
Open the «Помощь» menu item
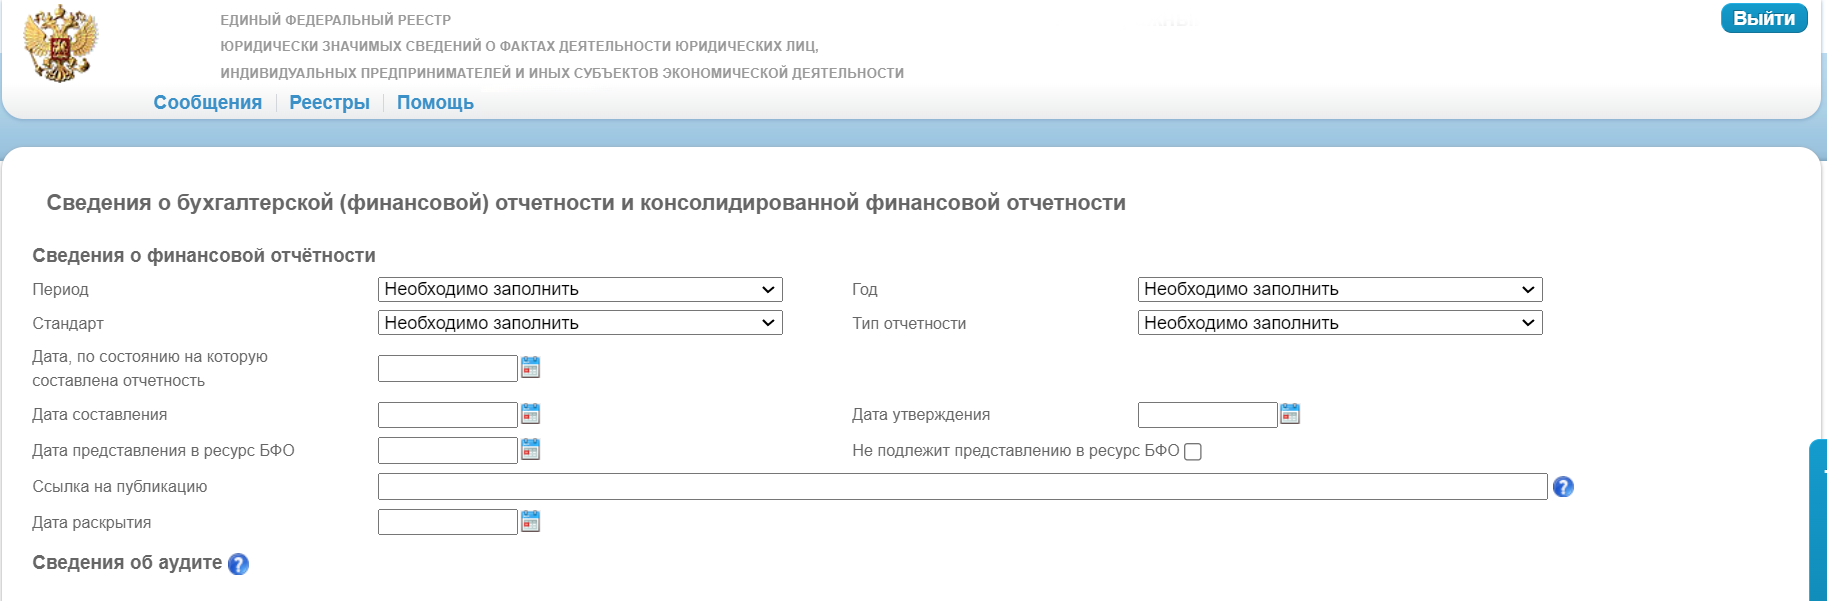coord(435,102)
